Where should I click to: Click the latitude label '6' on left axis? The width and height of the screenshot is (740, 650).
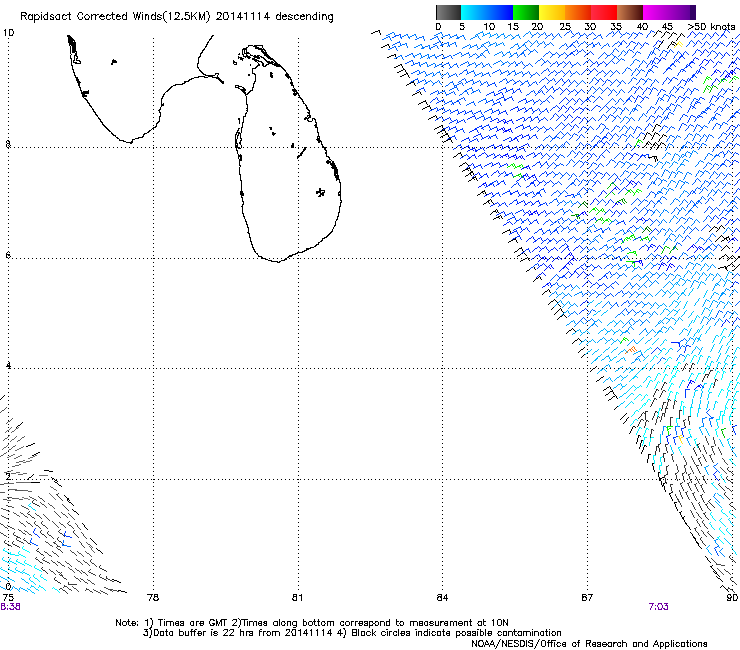(x=8, y=255)
